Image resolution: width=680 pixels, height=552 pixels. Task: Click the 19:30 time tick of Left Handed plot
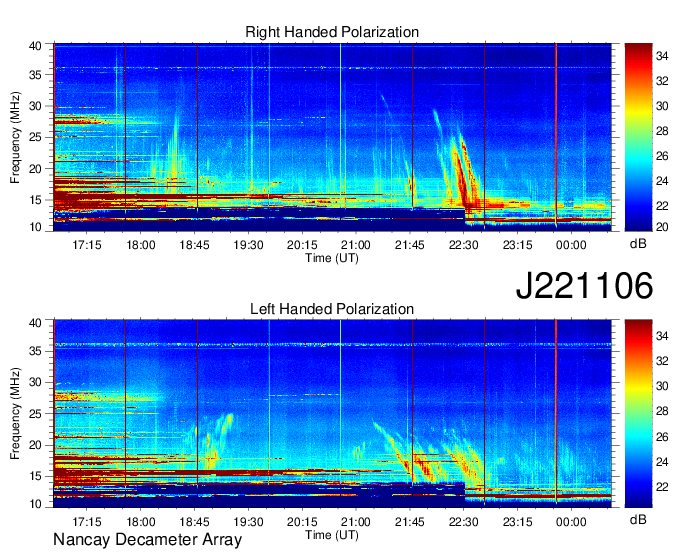click(248, 522)
